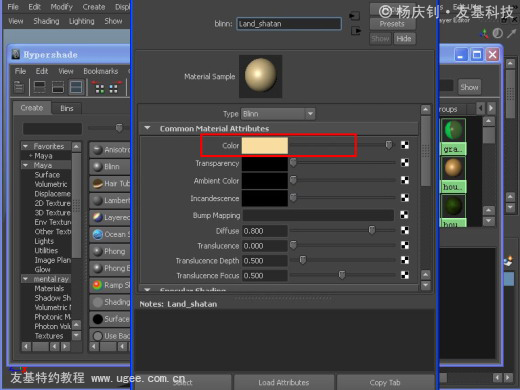The height and width of the screenshot is (390, 520).
Task: Open the material Type dropdown
Action: pyautogui.click(x=278, y=114)
